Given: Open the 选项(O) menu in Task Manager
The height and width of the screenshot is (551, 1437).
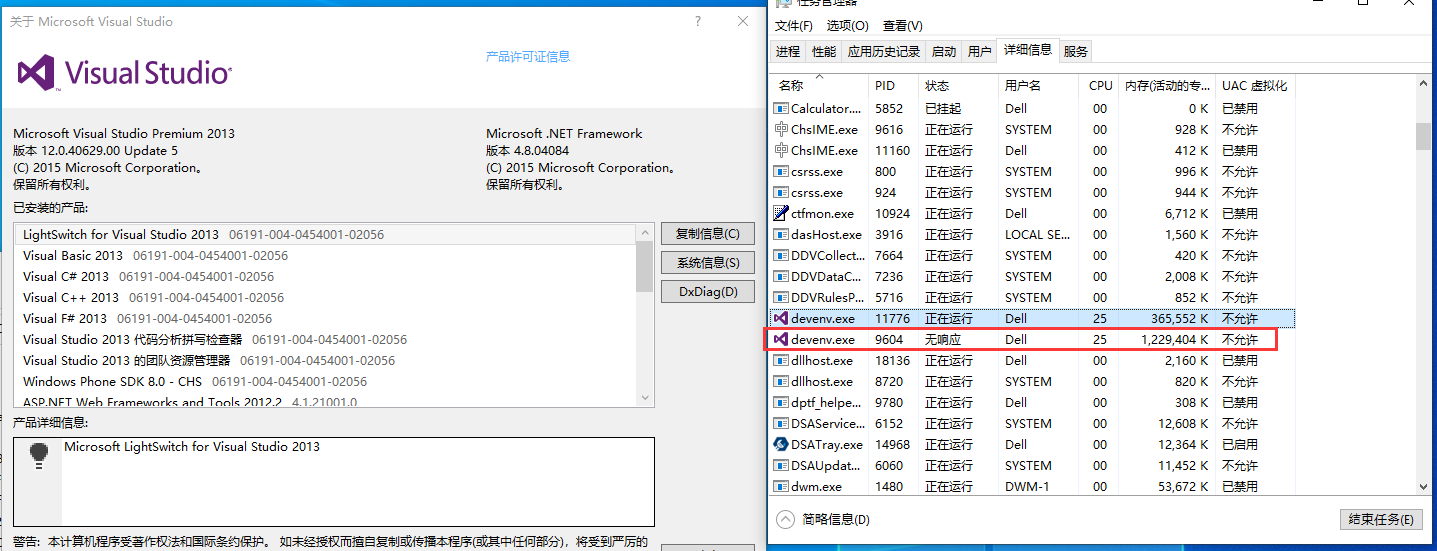Looking at the screenshot, I should [x=847, y=25].
